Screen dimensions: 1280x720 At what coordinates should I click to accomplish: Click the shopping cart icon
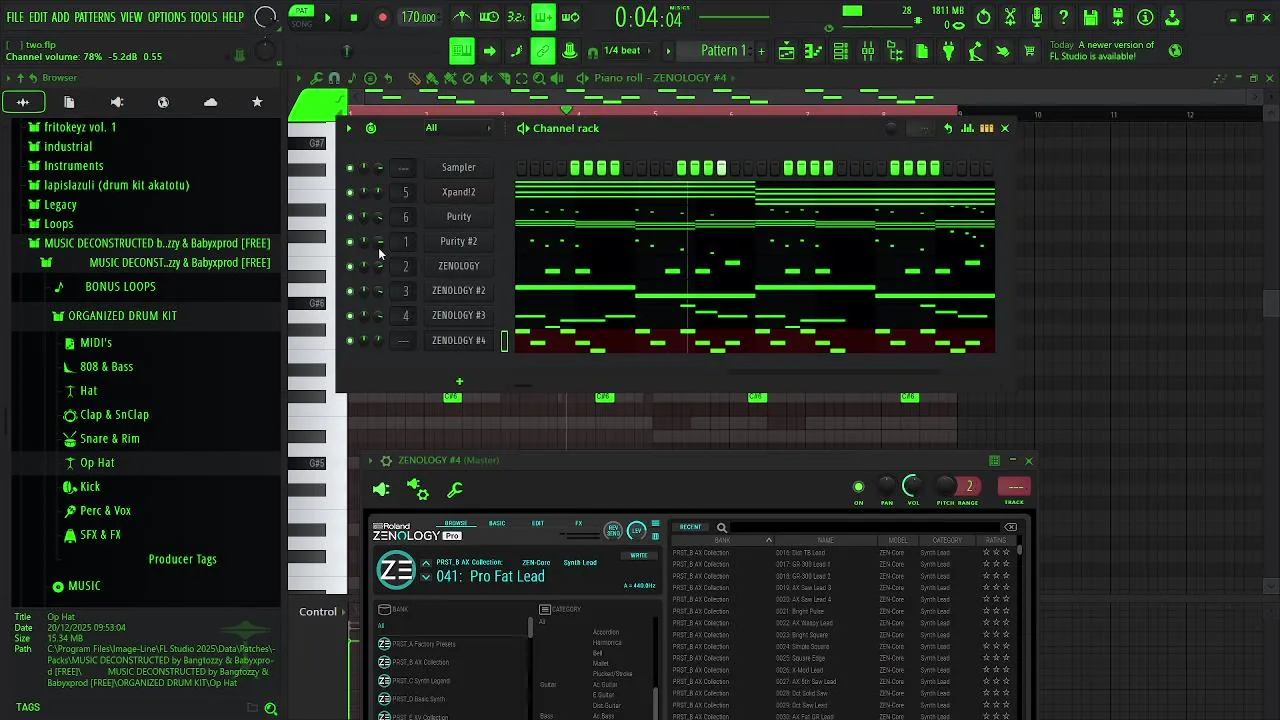coord(1029,51)
